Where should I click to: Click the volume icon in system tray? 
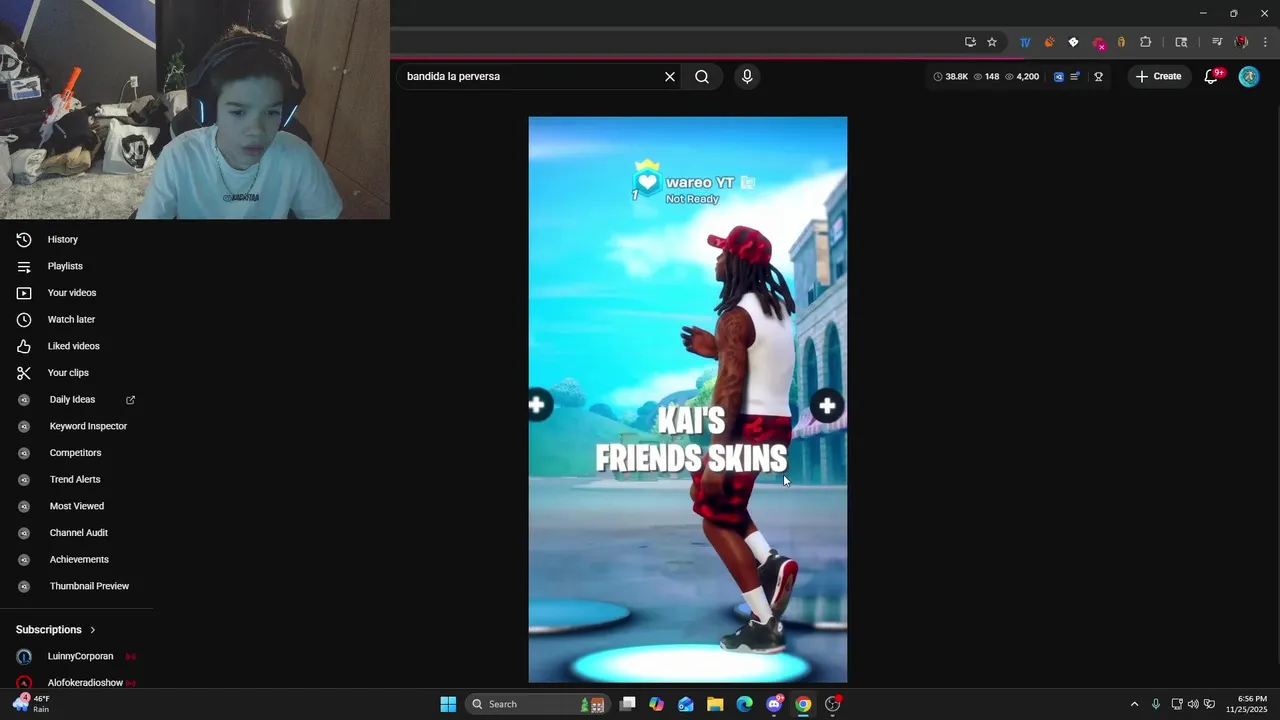(1193, 704)
